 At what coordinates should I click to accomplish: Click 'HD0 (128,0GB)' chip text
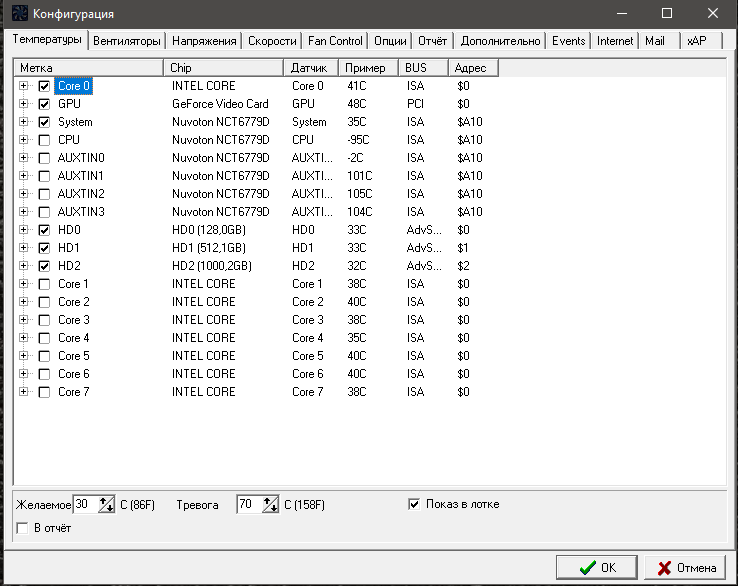pyautogui.click(x=209, y=230)
